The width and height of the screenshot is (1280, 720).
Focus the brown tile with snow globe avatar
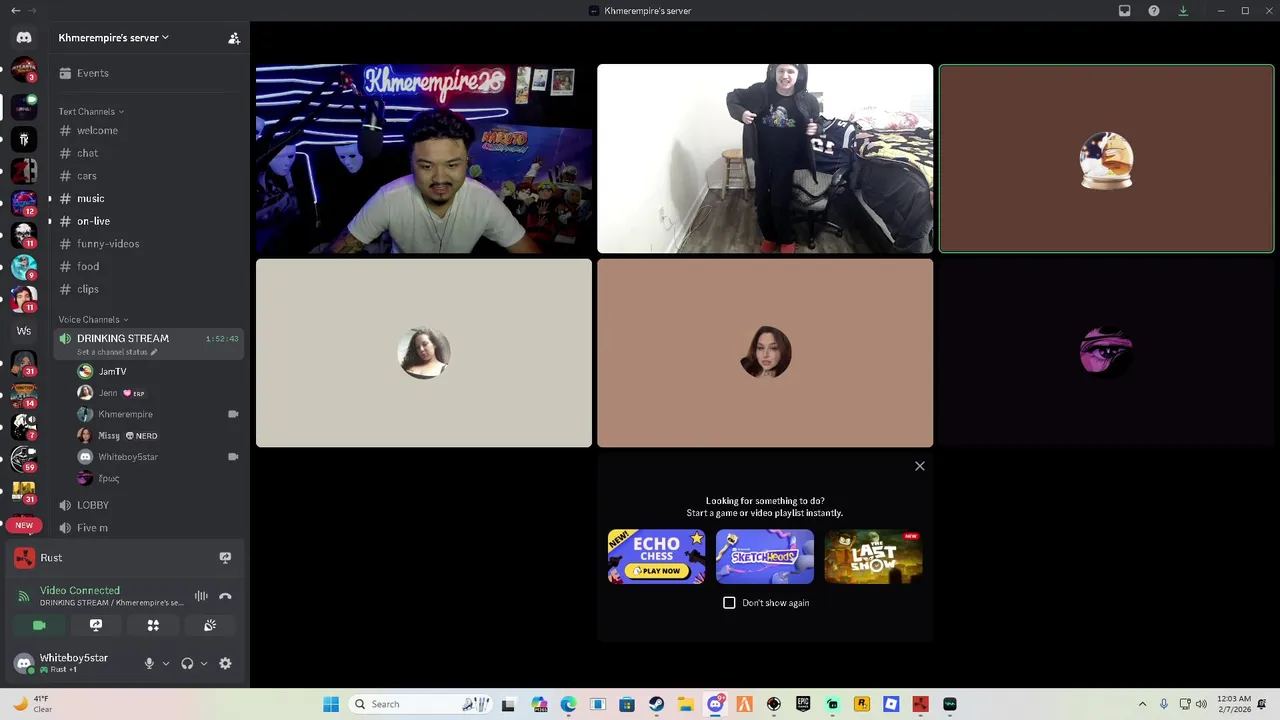[1106, 159]
